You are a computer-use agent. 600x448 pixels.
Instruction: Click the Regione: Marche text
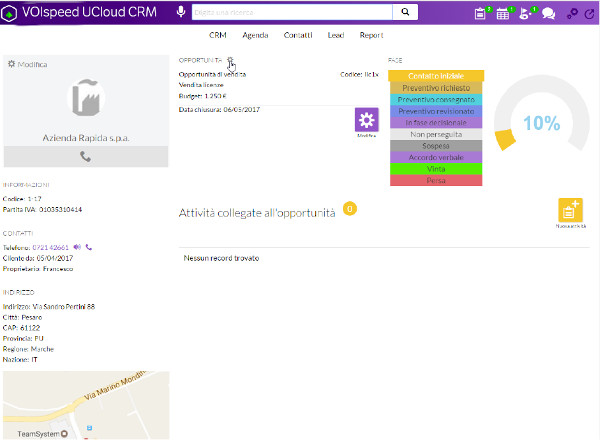click(28, 349)
